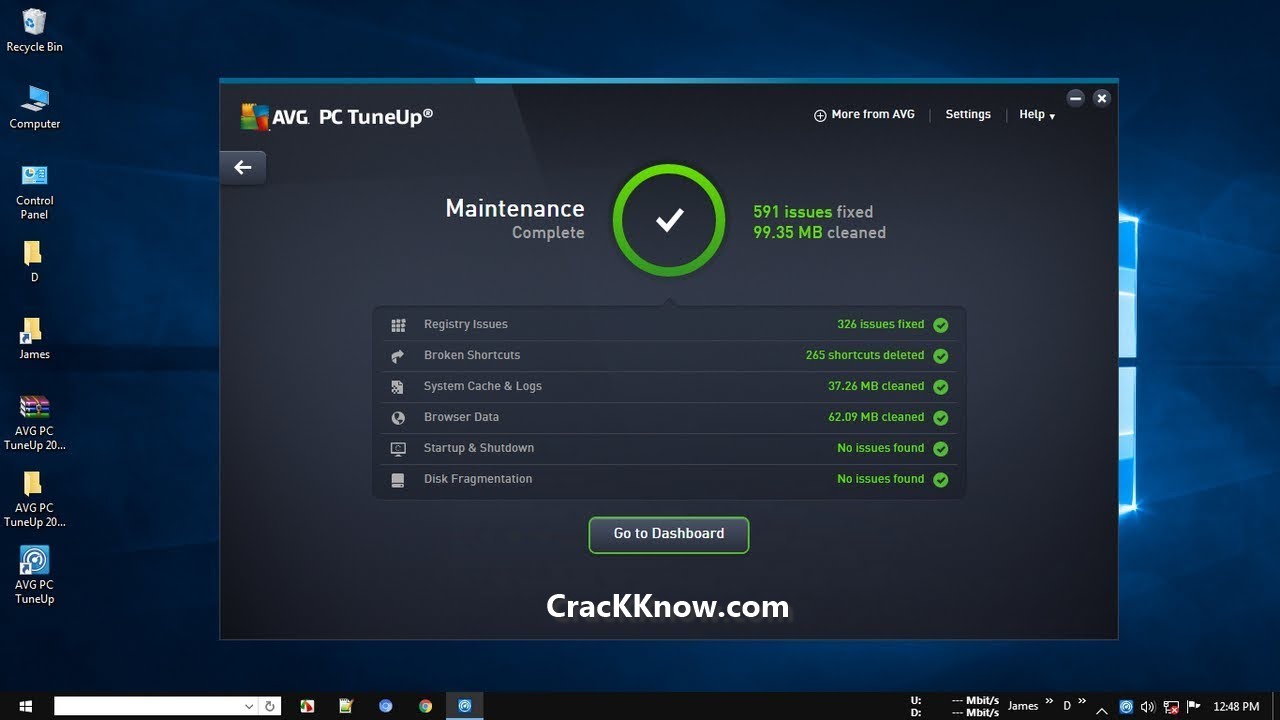Open the Recycle Bin desktop icon

(34, 30)
